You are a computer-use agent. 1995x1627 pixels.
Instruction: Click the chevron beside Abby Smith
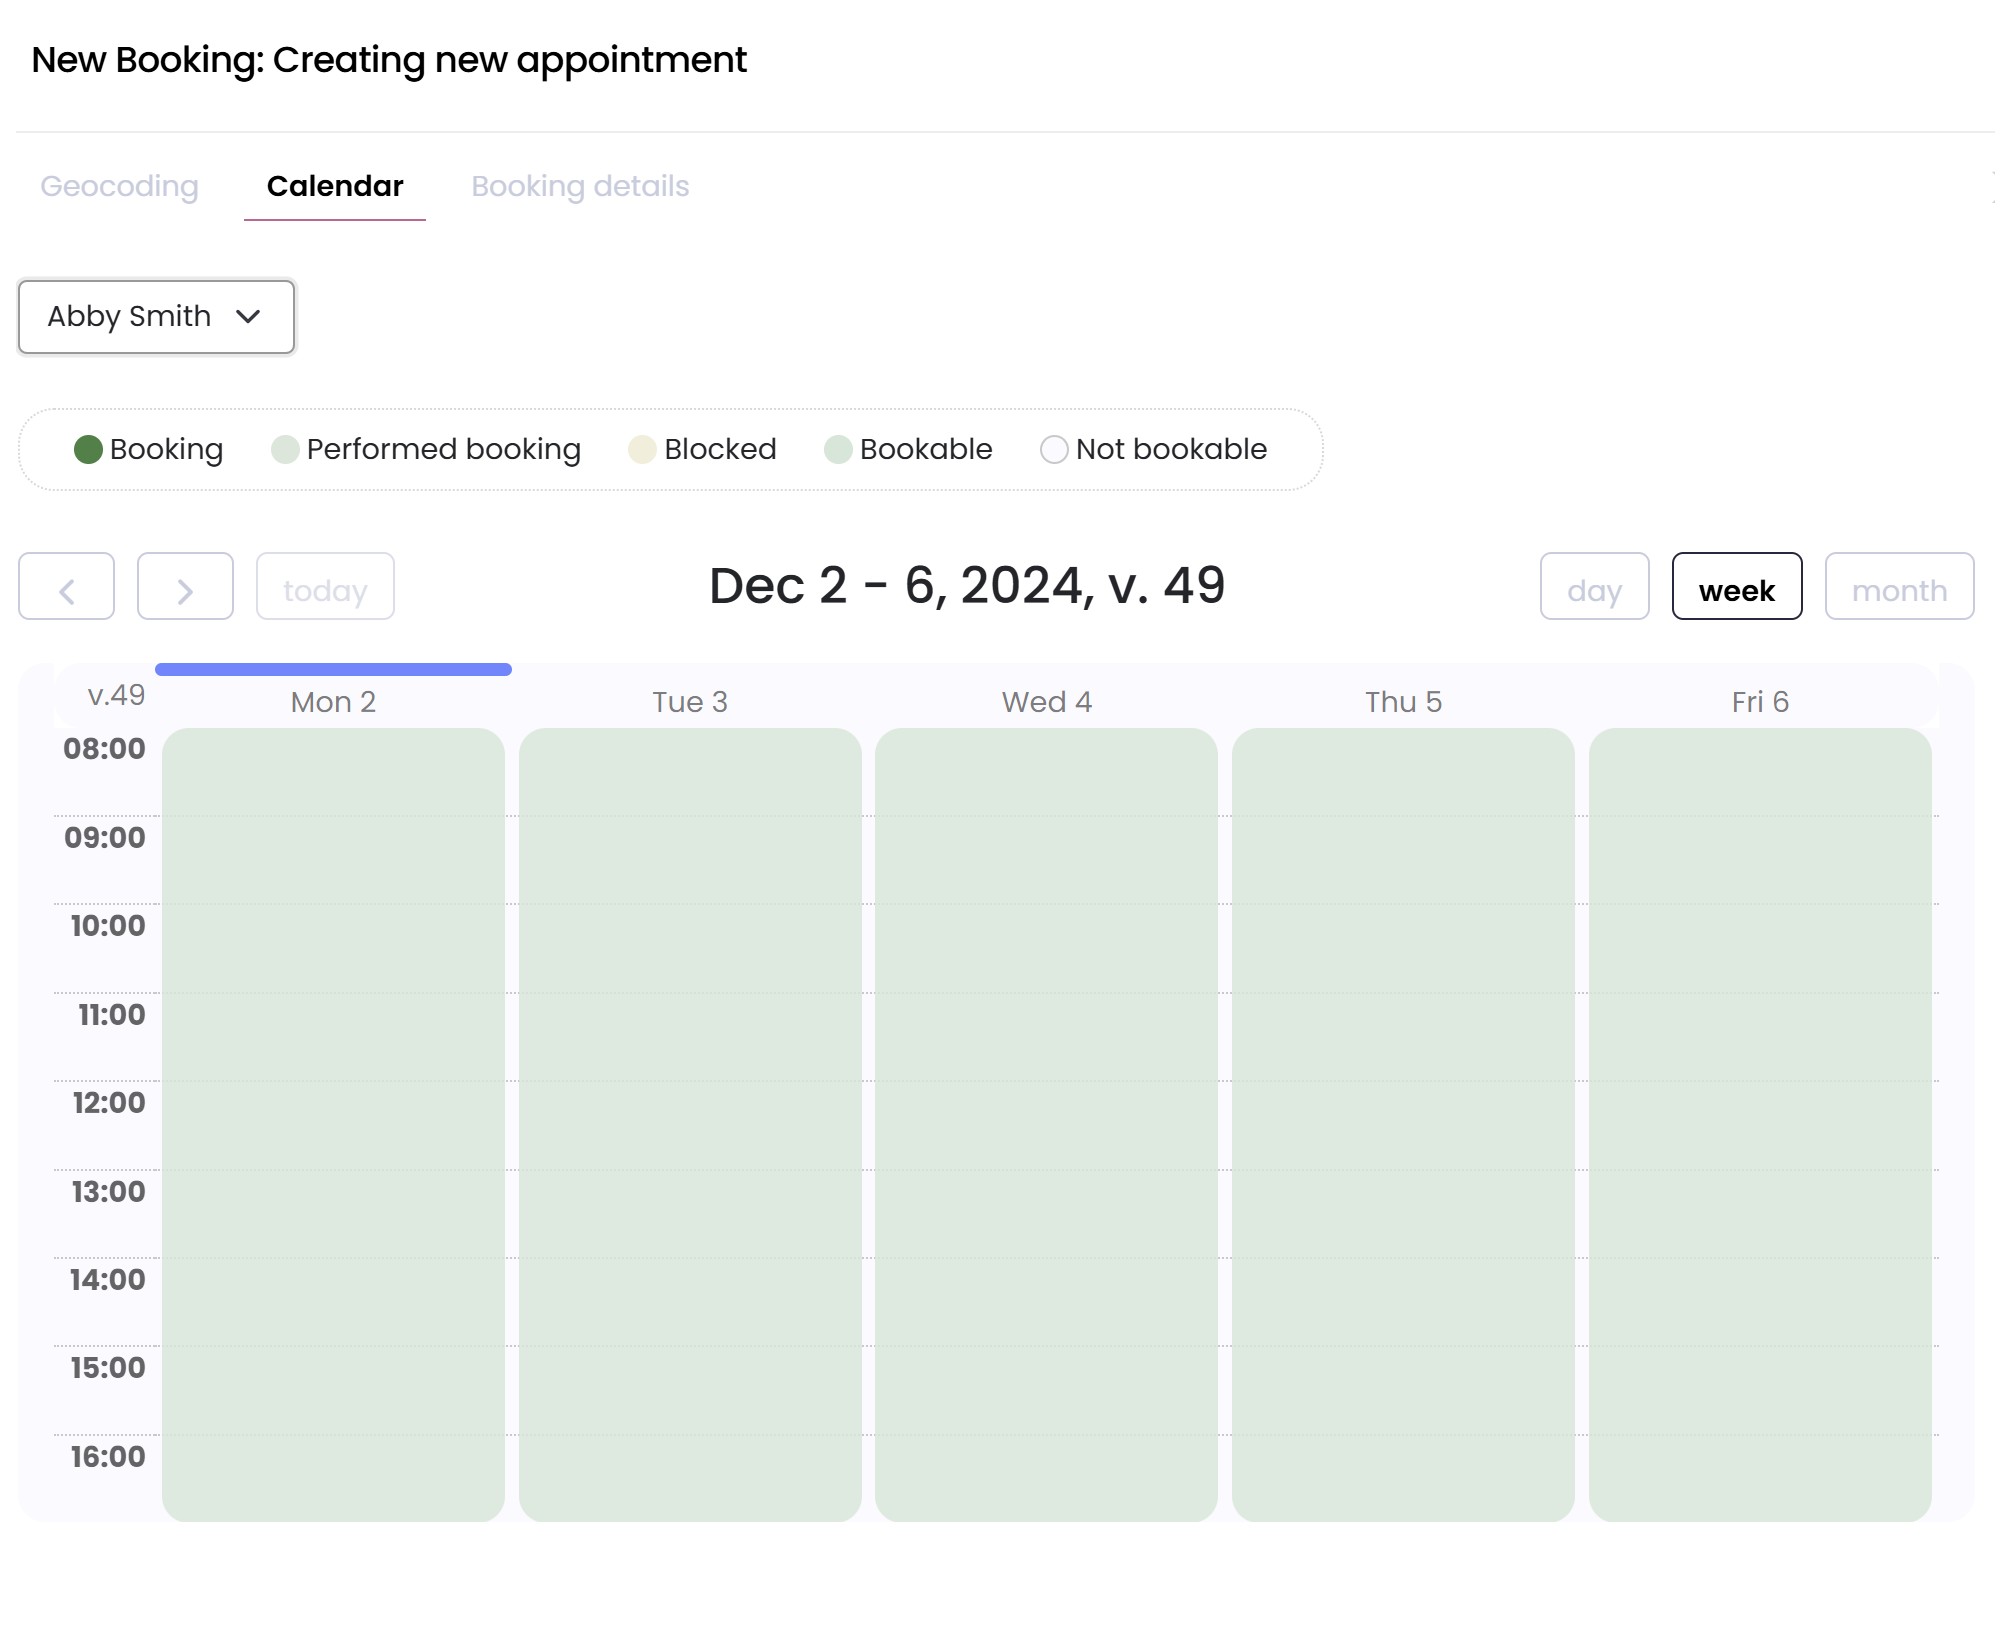[248, 317]
